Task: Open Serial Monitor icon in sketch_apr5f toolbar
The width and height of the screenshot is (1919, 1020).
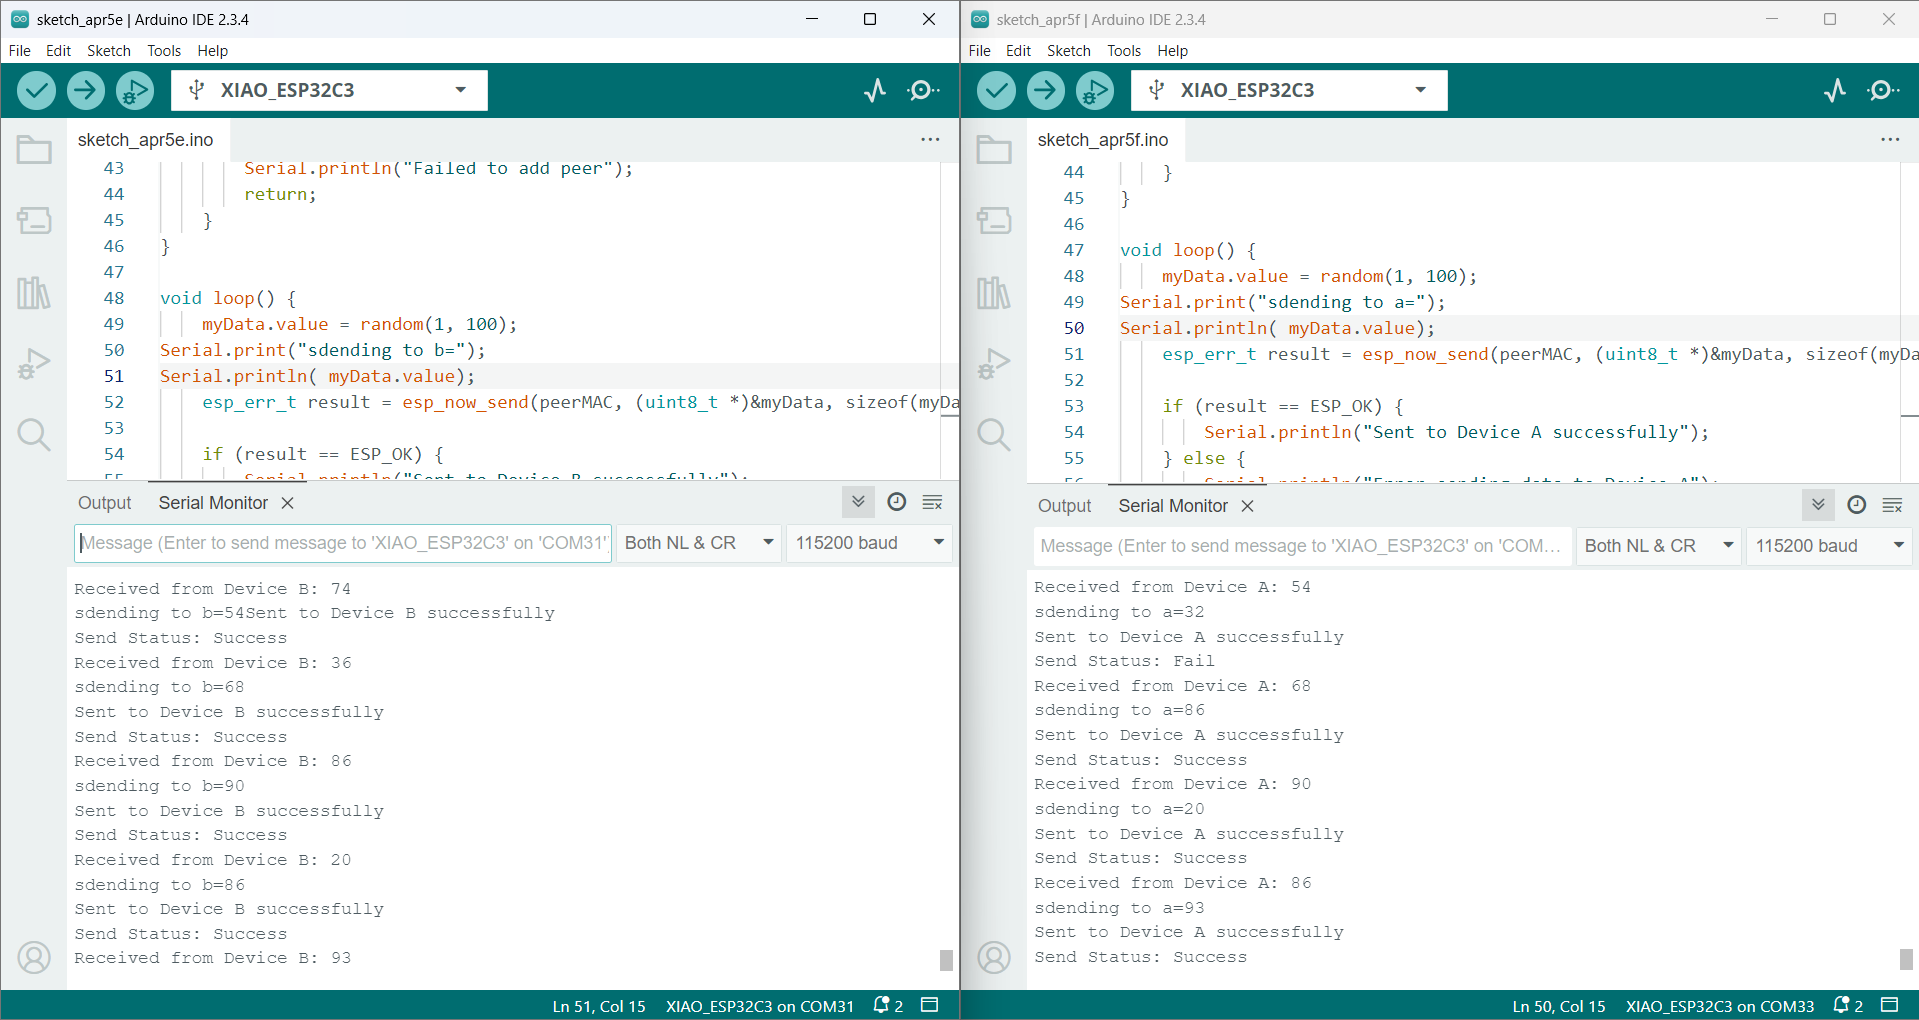Action: tap(1883, 91)
